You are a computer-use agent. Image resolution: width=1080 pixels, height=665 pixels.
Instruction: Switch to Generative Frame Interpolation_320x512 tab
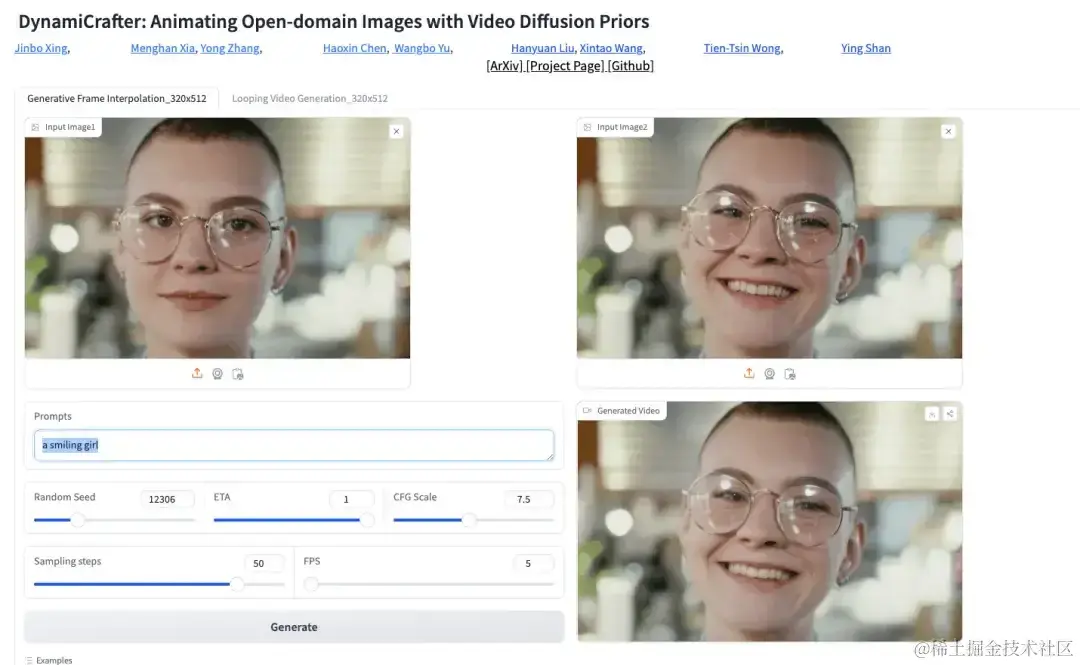point(116,99)
